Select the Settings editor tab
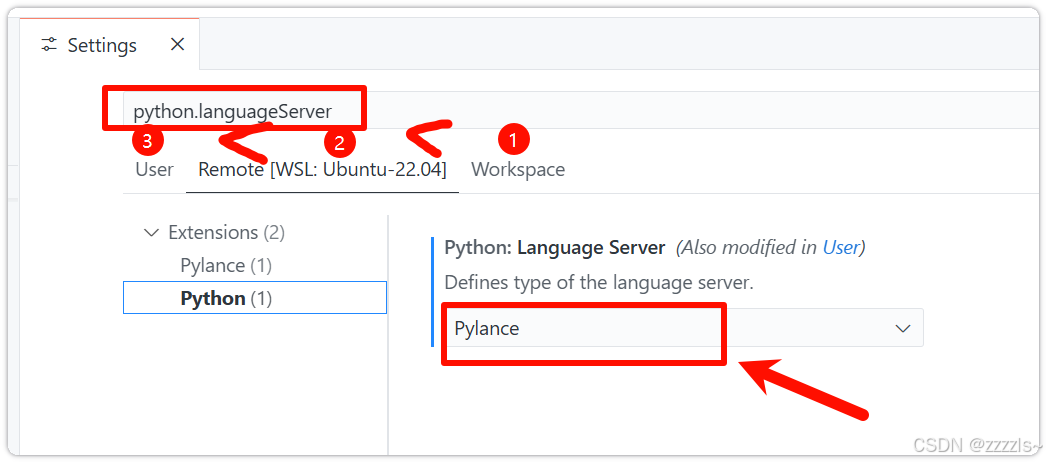Image resolution: width=1047 pixels, height=463 pixels. pos(110,44)
